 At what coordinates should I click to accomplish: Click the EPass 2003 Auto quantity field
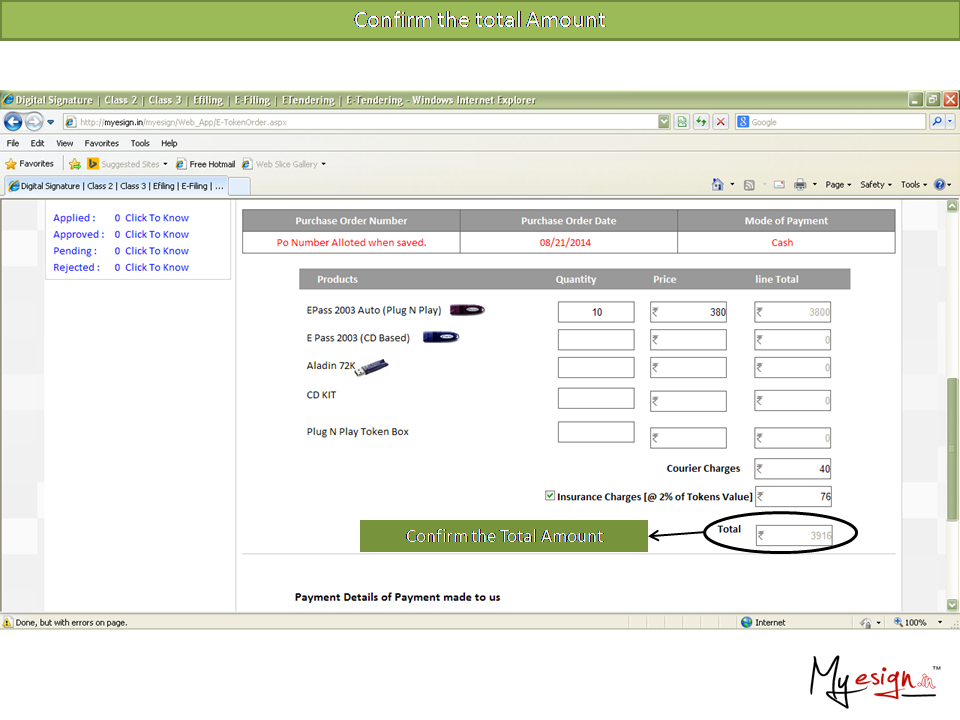(596, 312)
